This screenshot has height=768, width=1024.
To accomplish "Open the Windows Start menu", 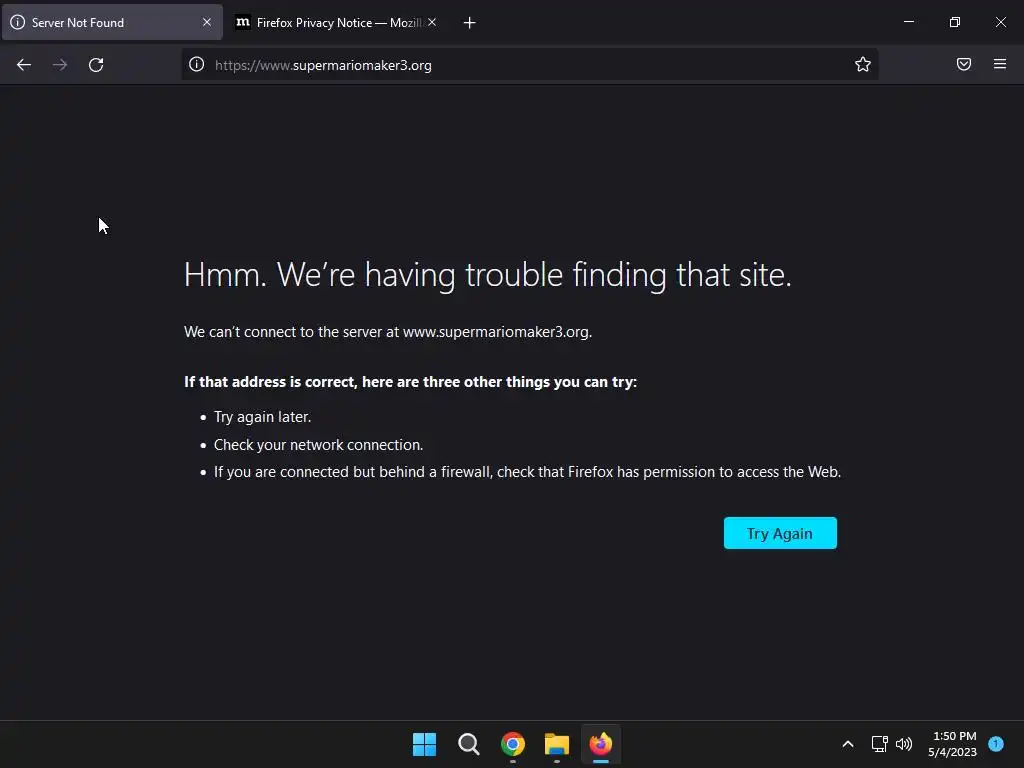I will point(424,744).
